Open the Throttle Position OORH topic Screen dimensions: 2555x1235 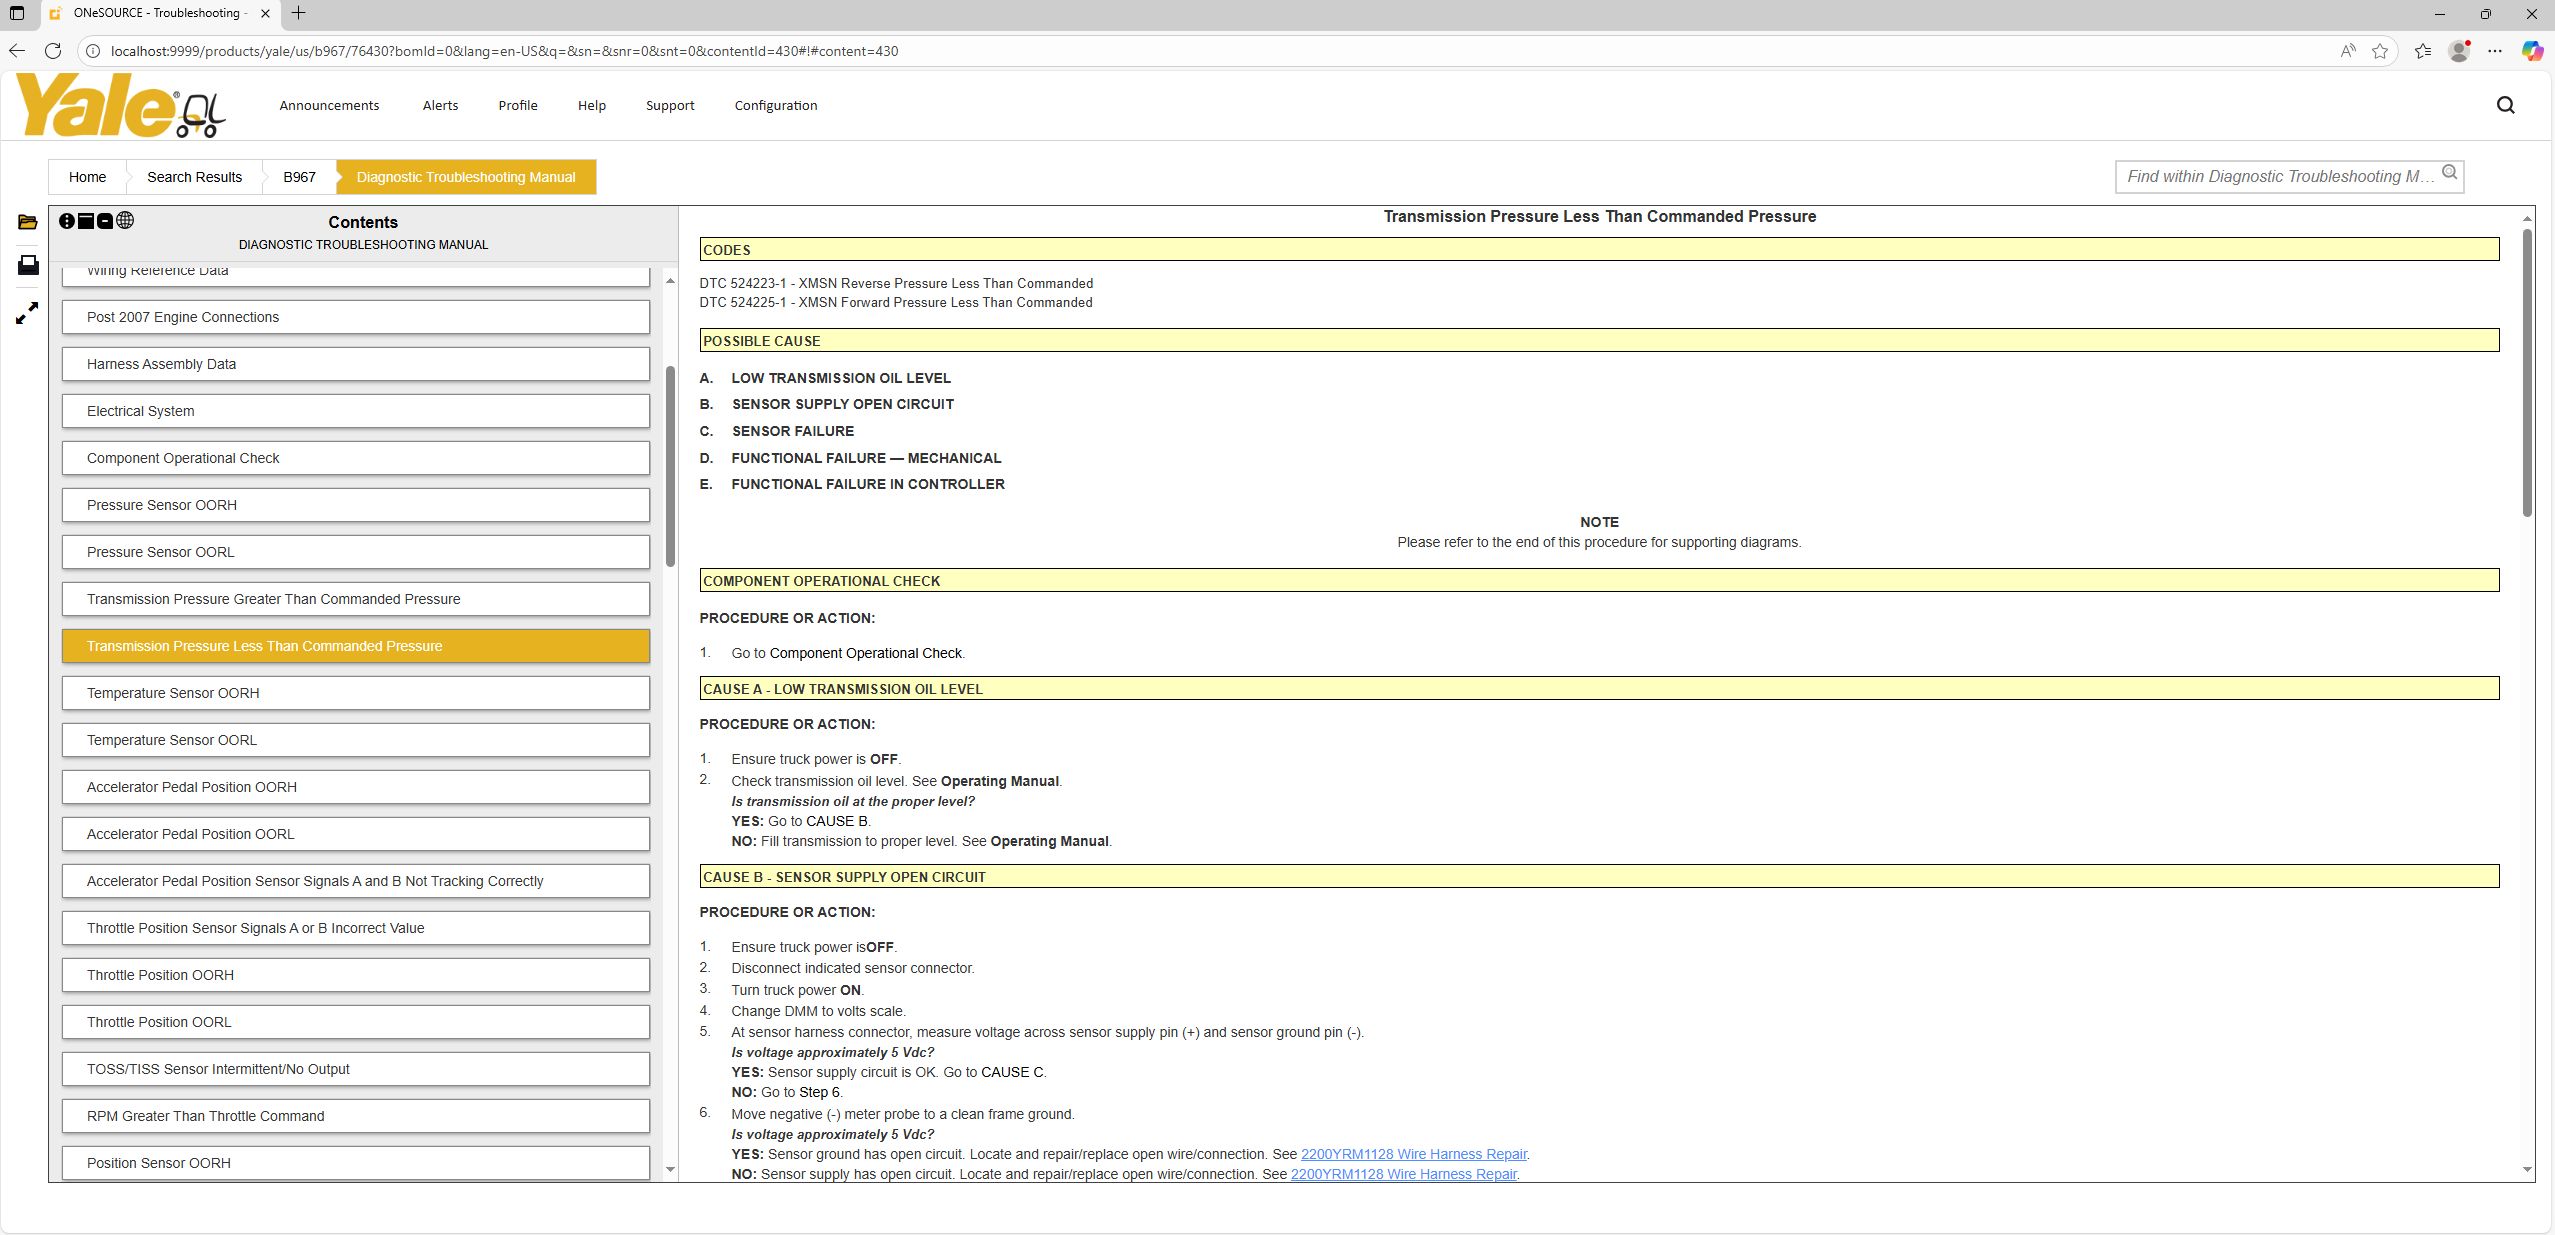coord(355,974)
